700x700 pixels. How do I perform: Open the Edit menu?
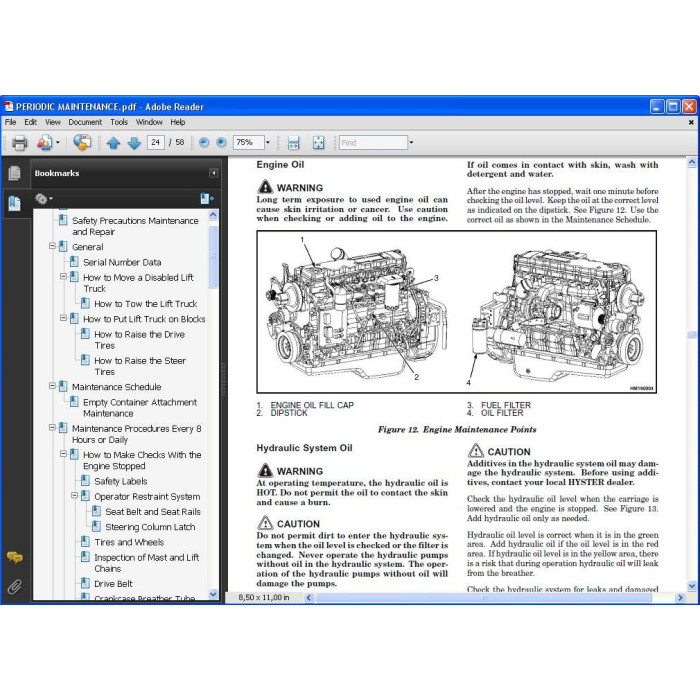pyautogui.click(x=30, y=122)
